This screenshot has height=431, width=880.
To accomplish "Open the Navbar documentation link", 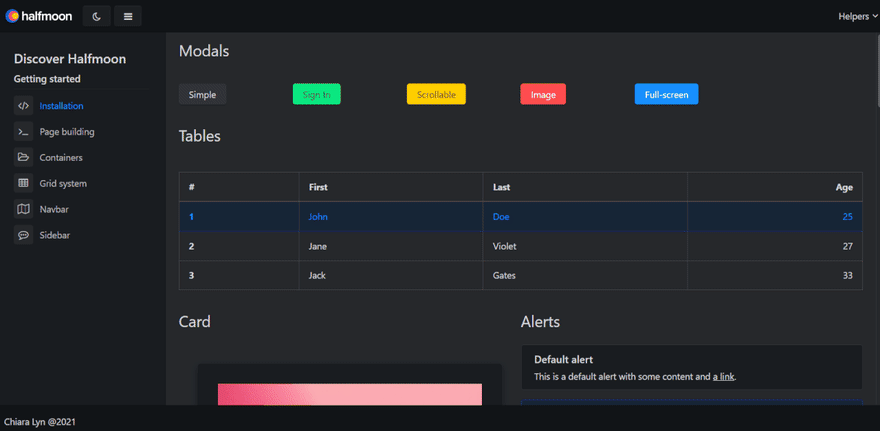I will click(x=54, y=209).
